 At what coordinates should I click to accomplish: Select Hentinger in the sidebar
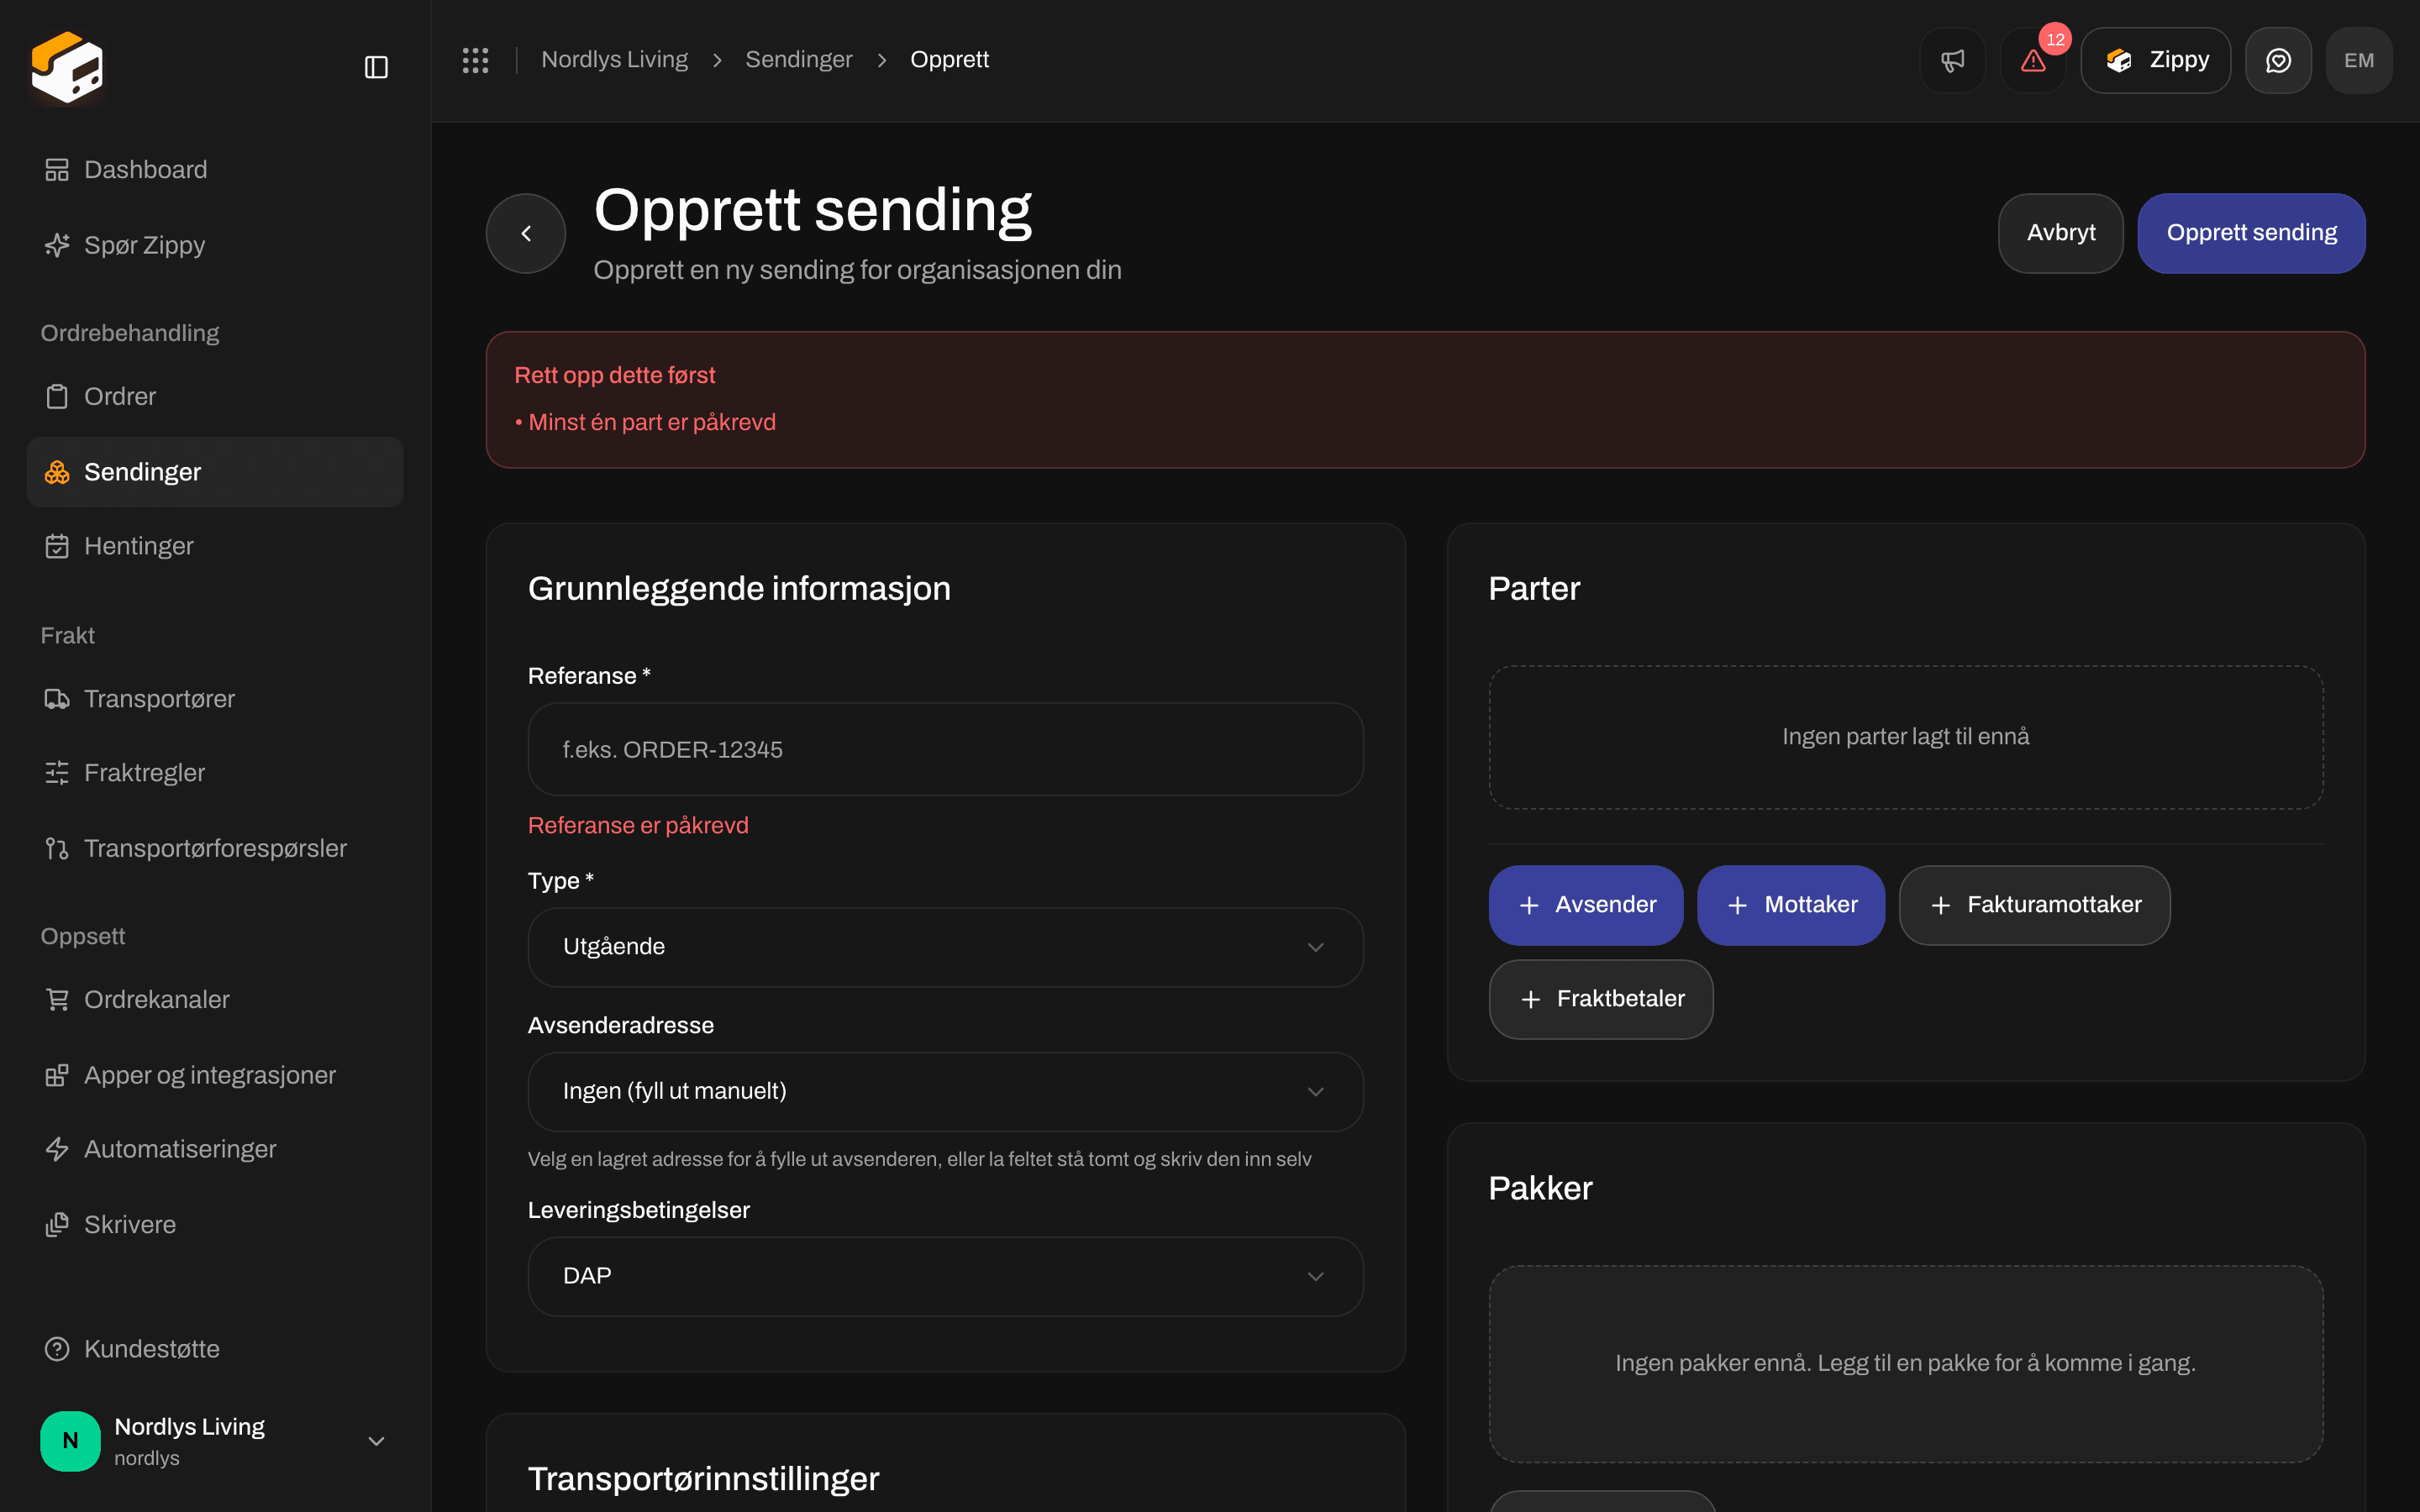[x=214, y=546]
